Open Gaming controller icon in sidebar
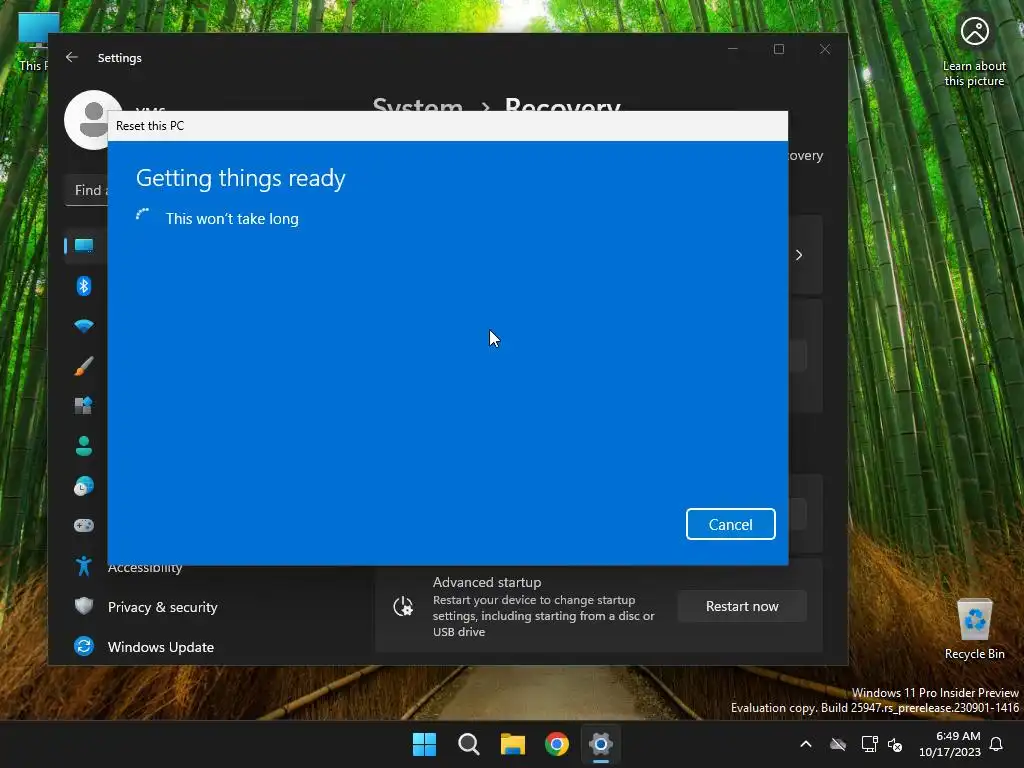Viewport: 1024px width, 768px height. [x=84, y=526]
